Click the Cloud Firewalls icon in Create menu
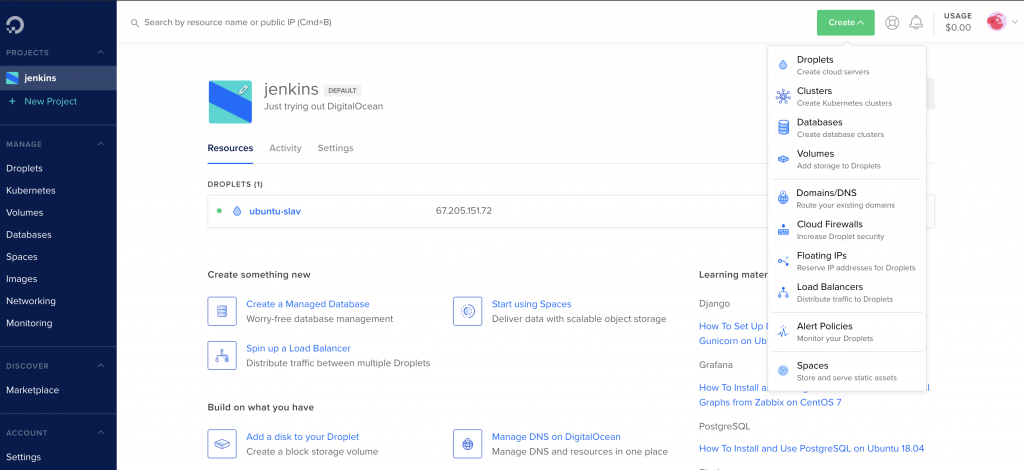 click(x=783, y=229)
